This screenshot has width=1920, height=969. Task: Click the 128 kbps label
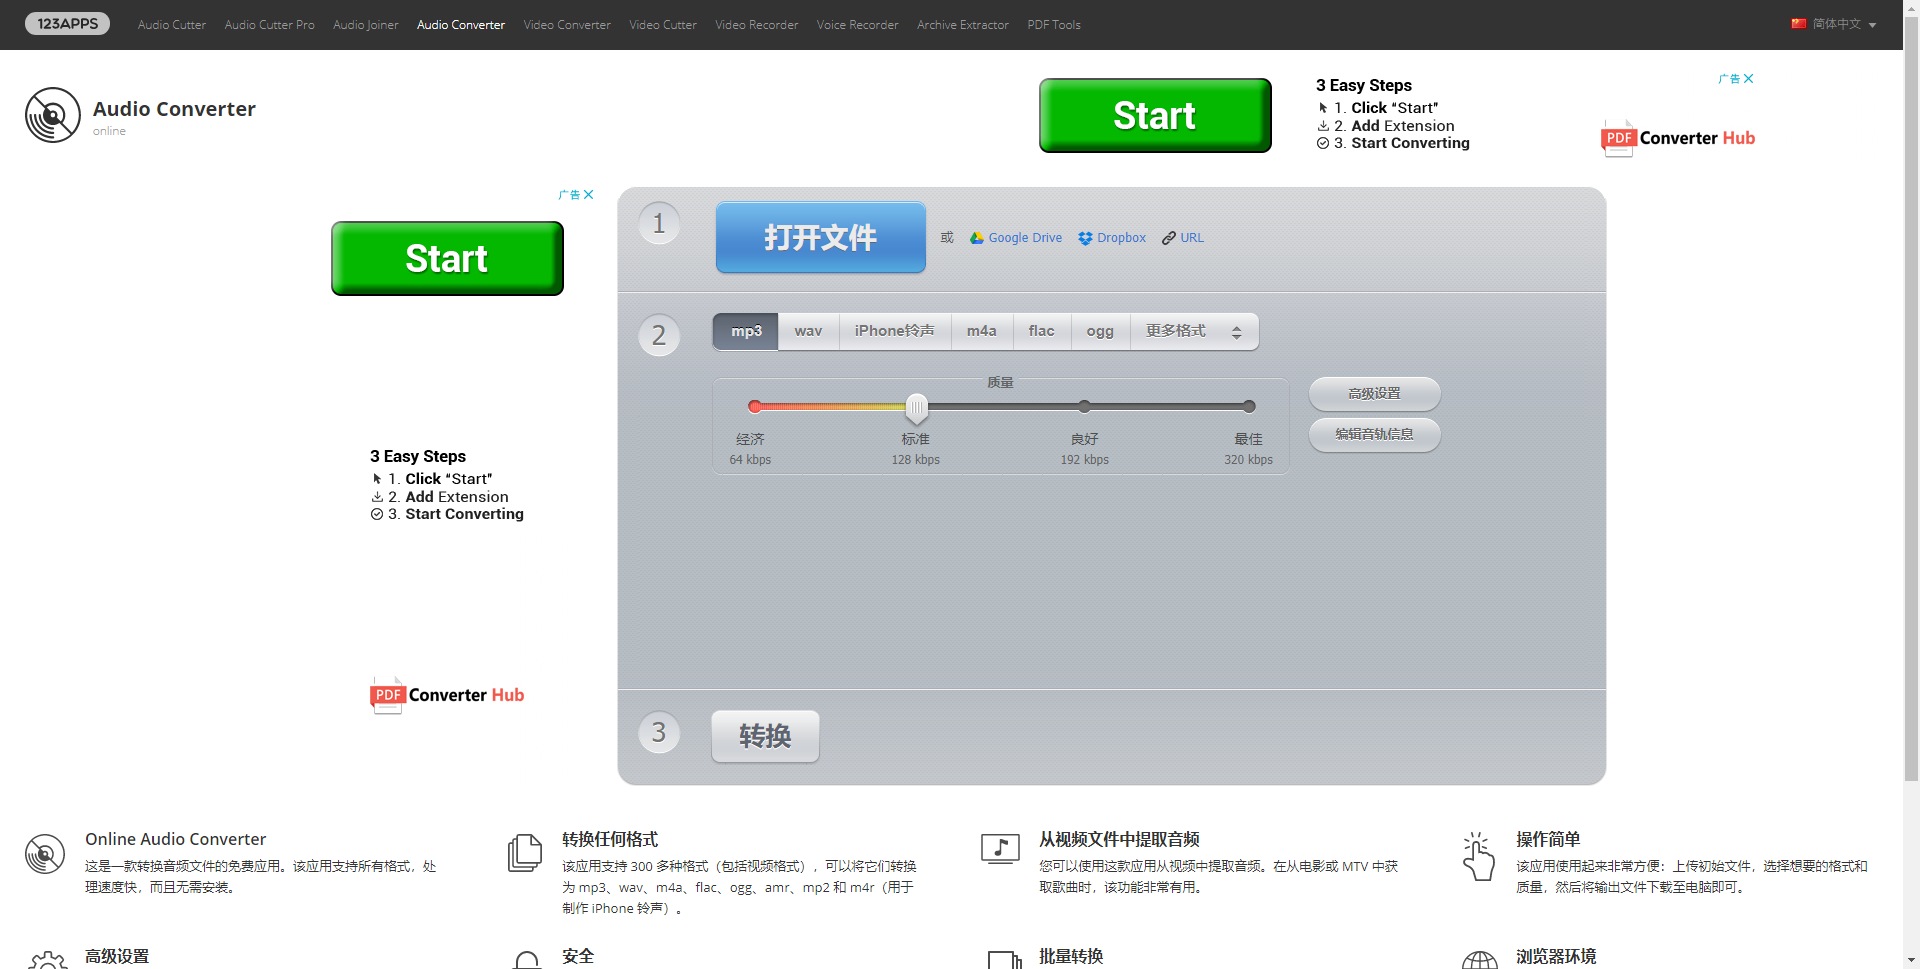click(916, 460)
